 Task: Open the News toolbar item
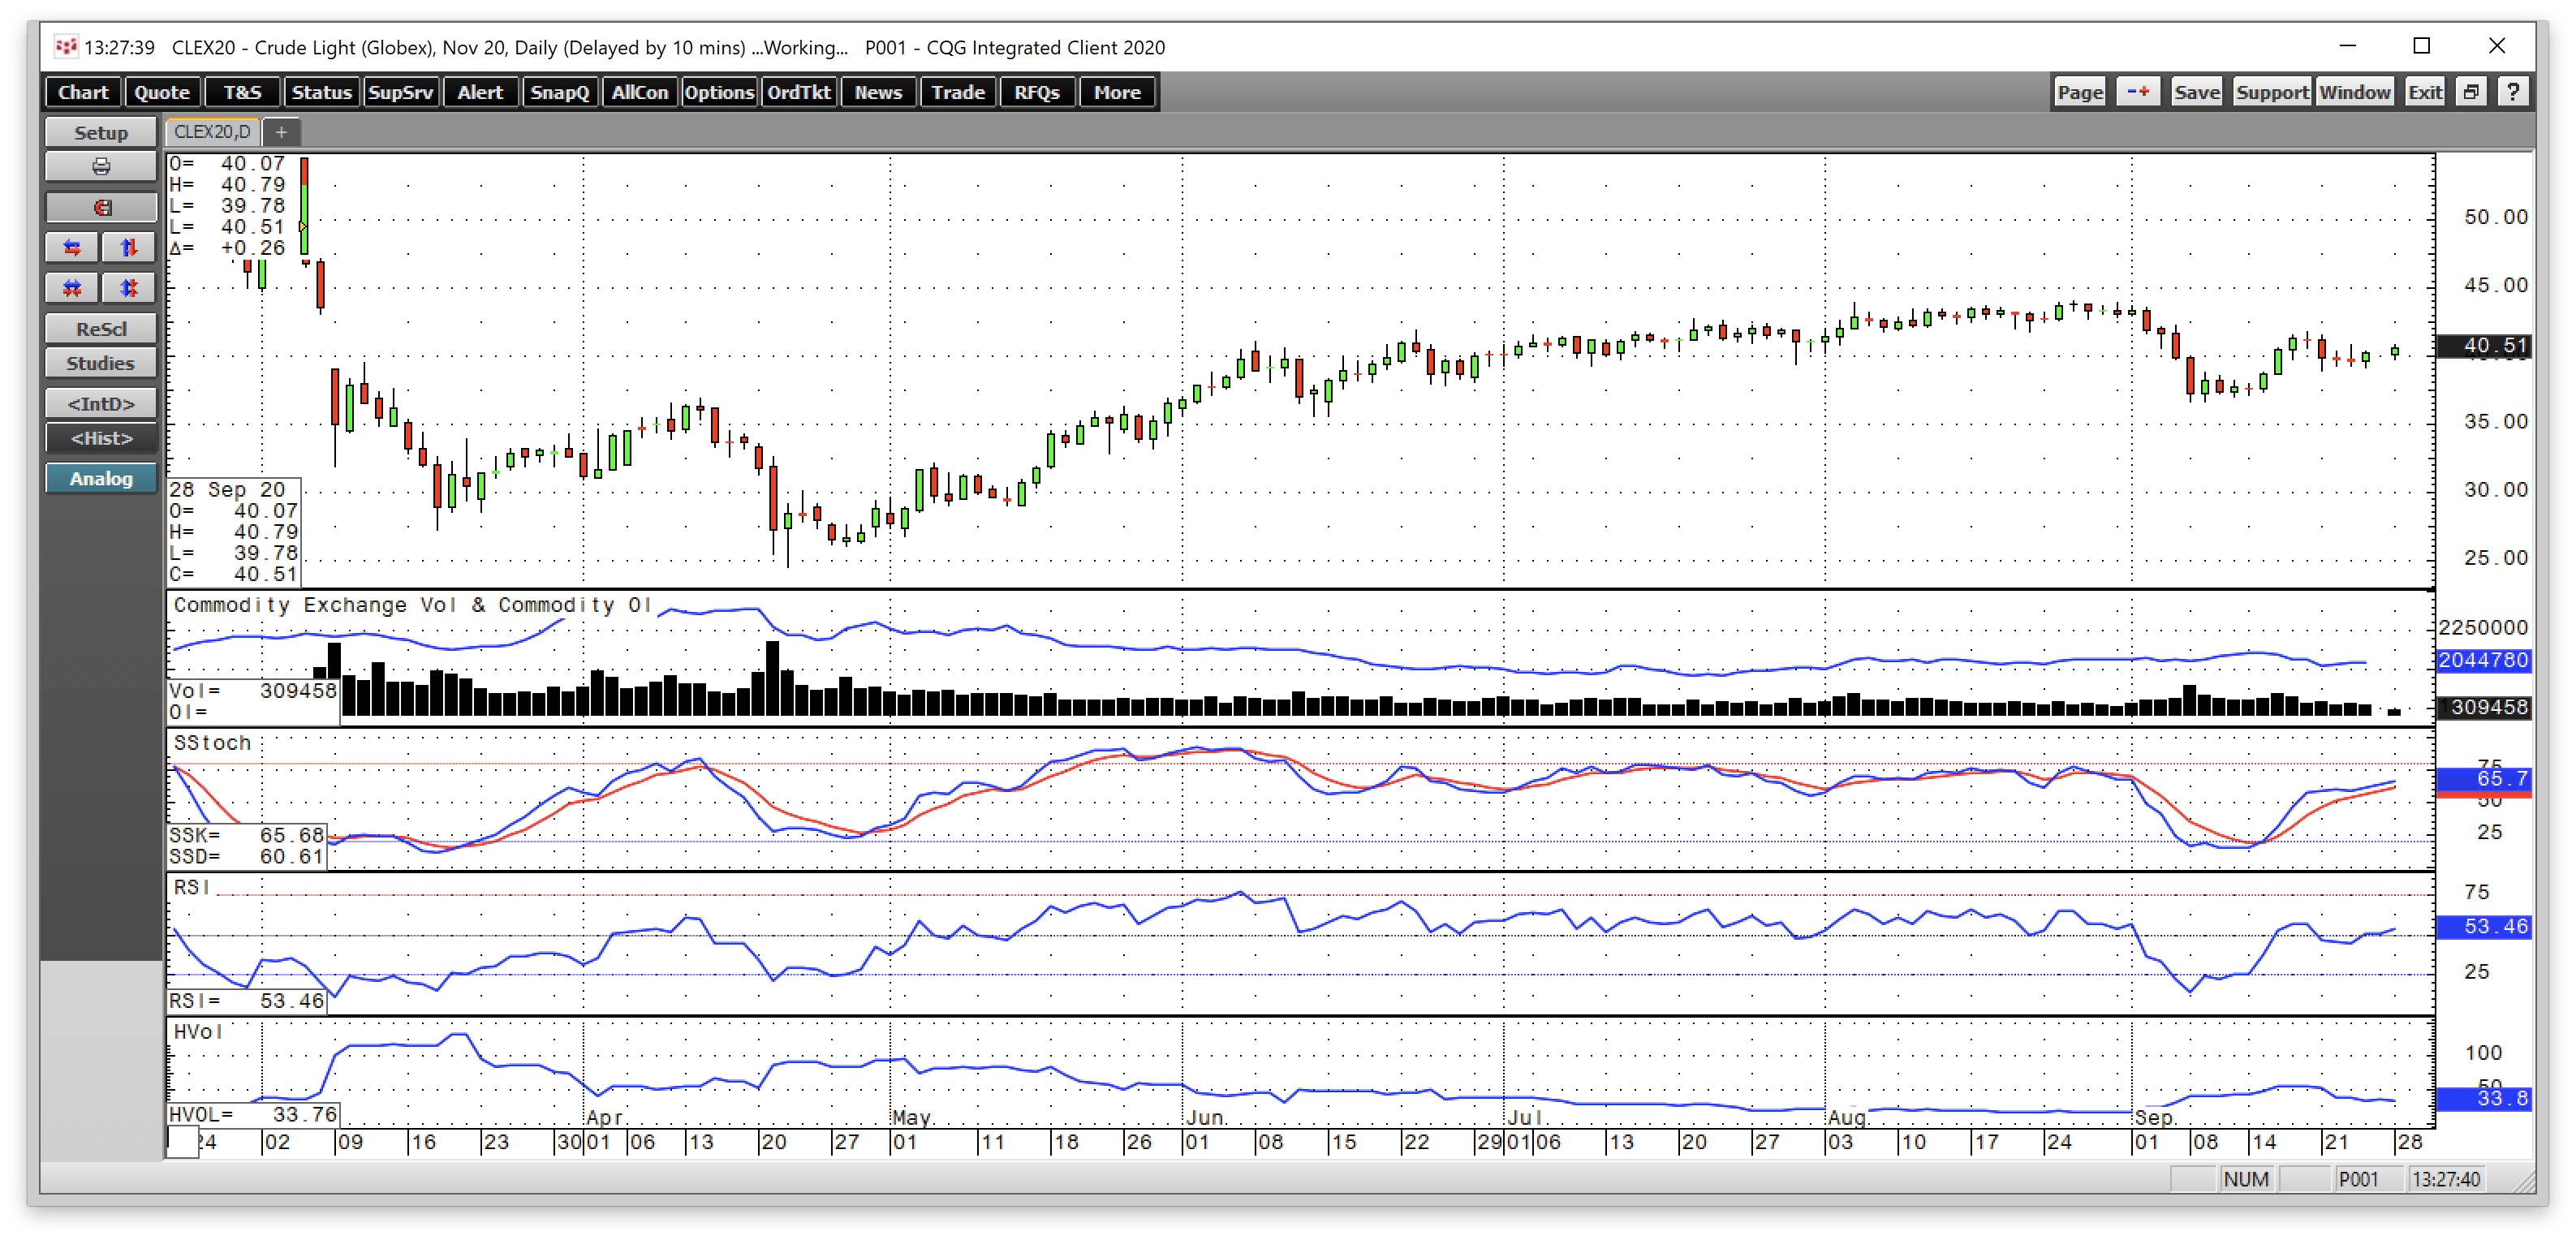point(878,92)
